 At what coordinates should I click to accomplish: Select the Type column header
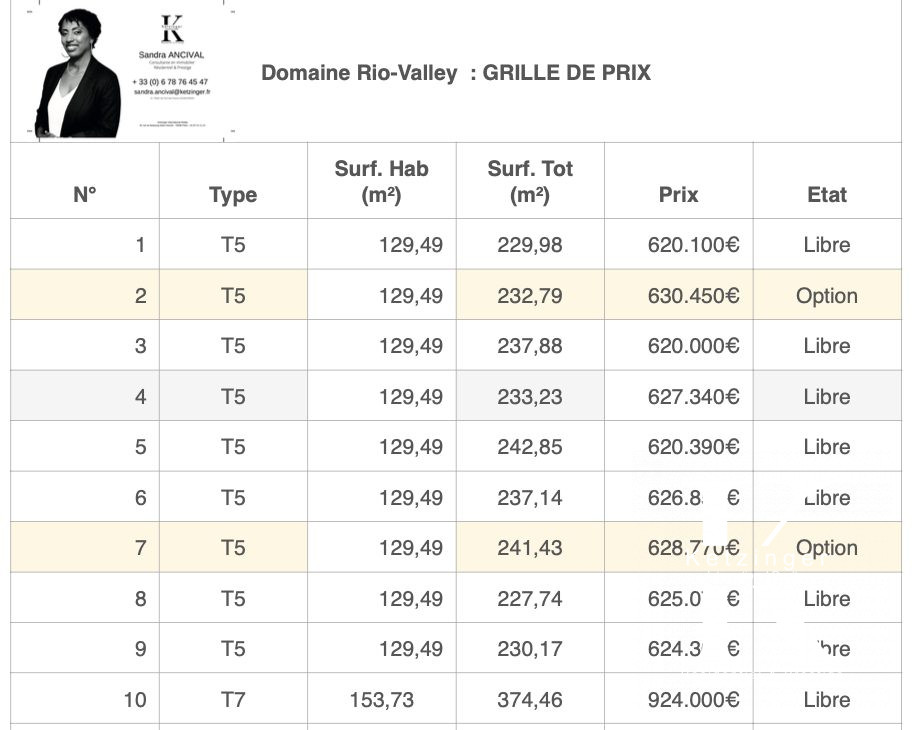233,195
